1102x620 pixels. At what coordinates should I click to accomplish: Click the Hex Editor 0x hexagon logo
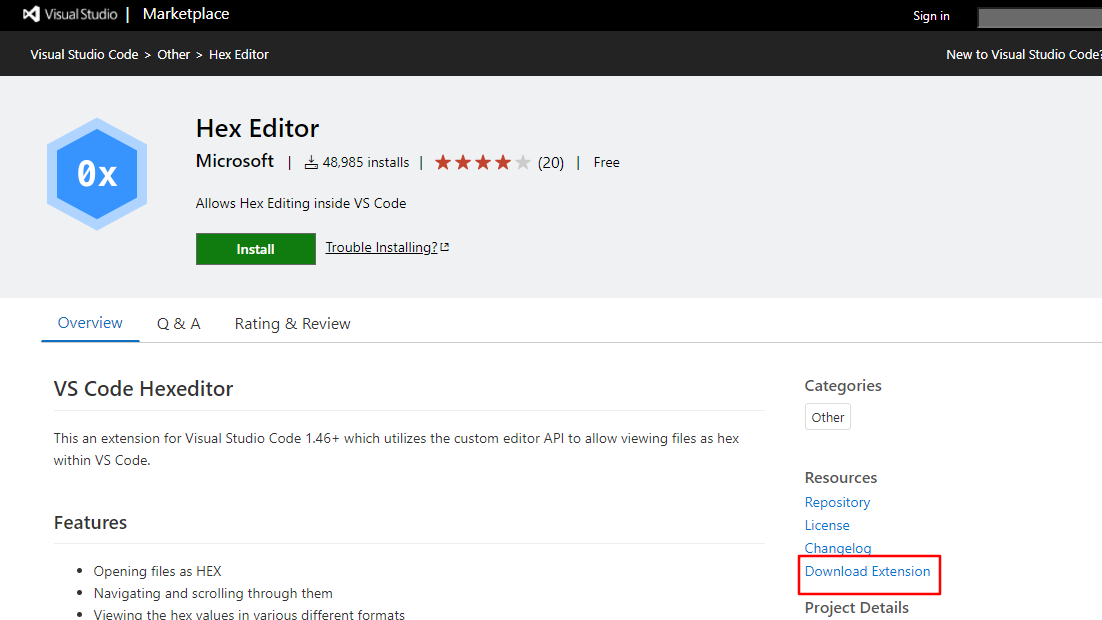[97, 174]
